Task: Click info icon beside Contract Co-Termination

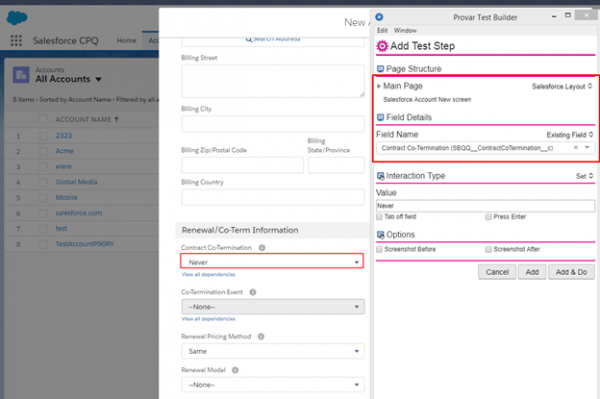Action: pos(262,248)
